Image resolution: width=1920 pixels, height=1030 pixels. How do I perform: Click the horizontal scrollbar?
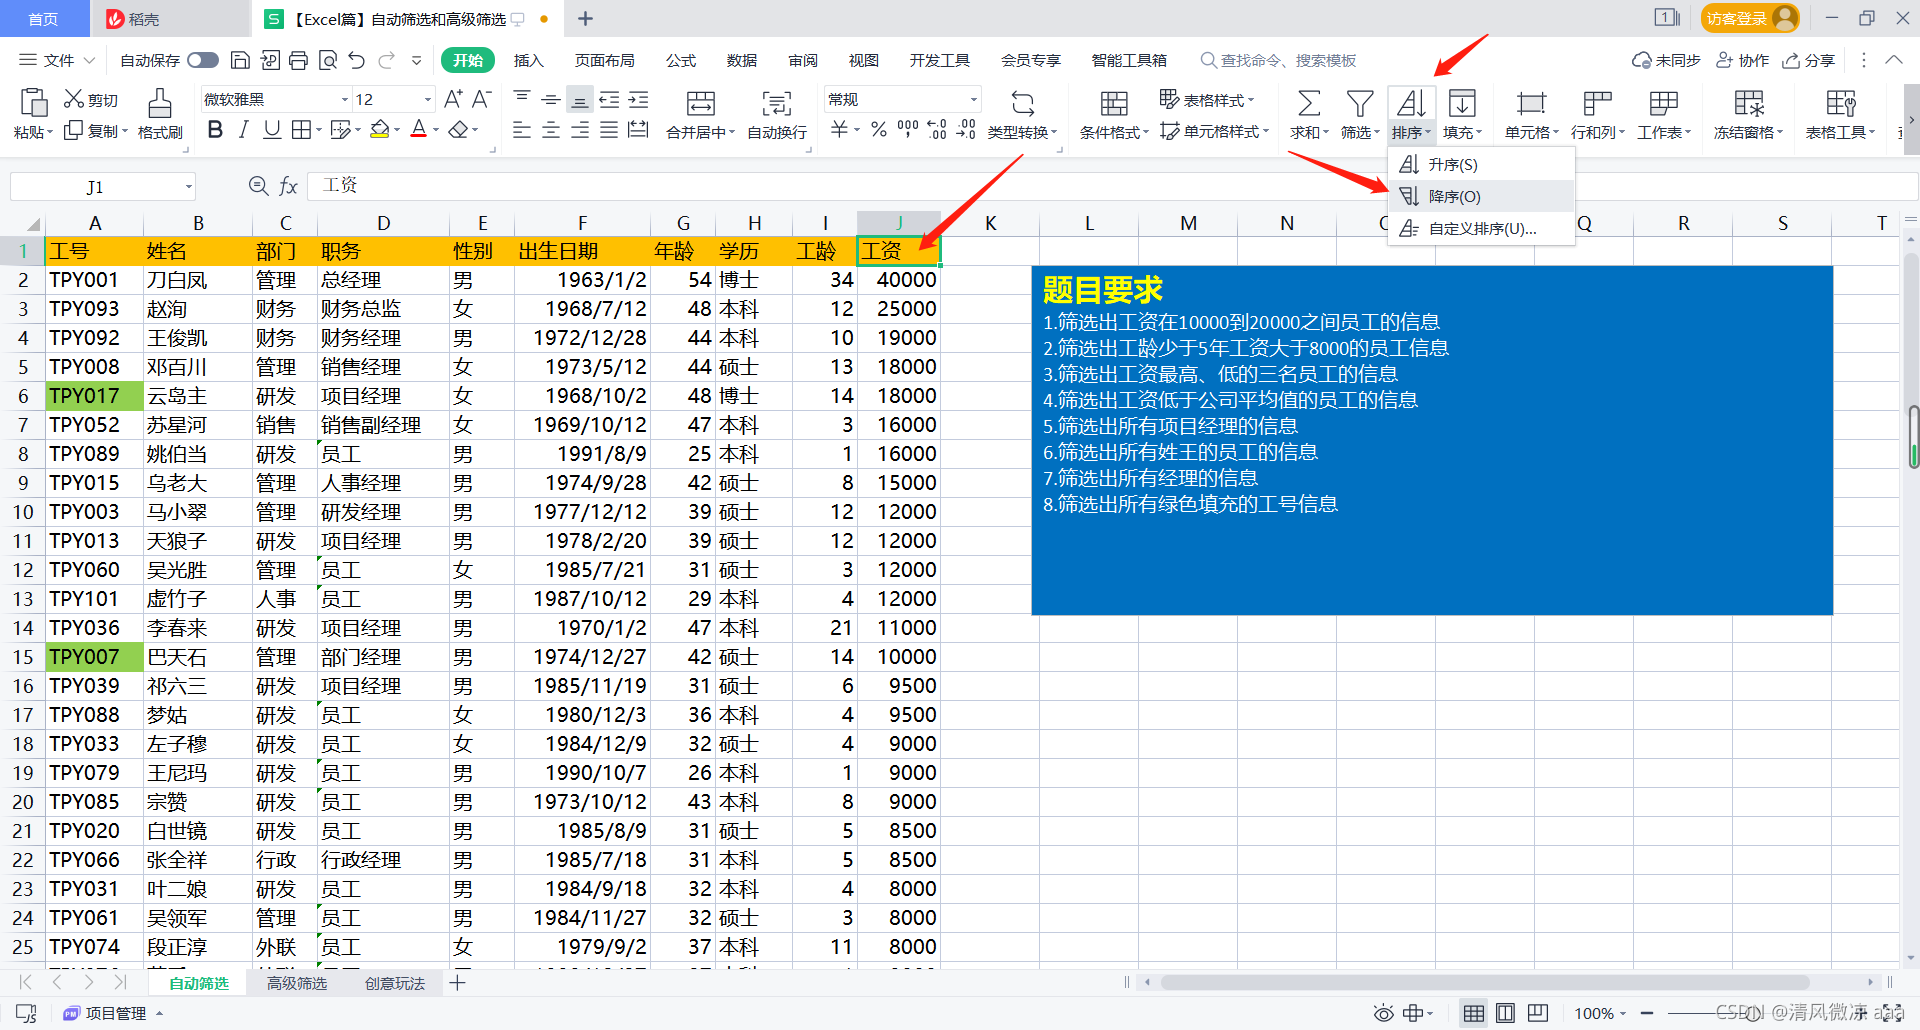[x=1484, y=983]
